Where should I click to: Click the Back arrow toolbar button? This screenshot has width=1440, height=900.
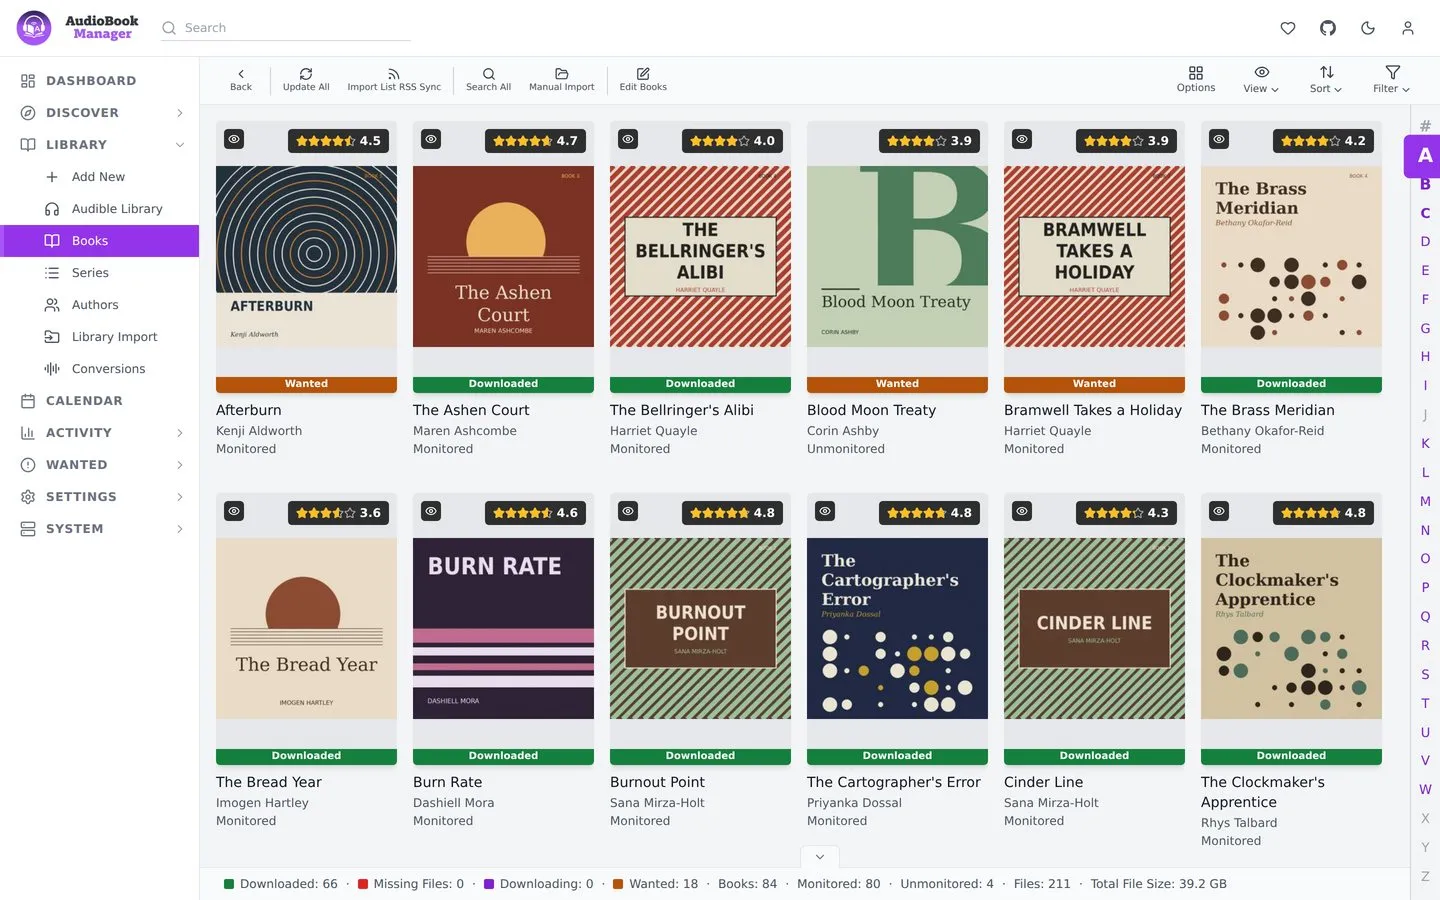tap(241, 80)
